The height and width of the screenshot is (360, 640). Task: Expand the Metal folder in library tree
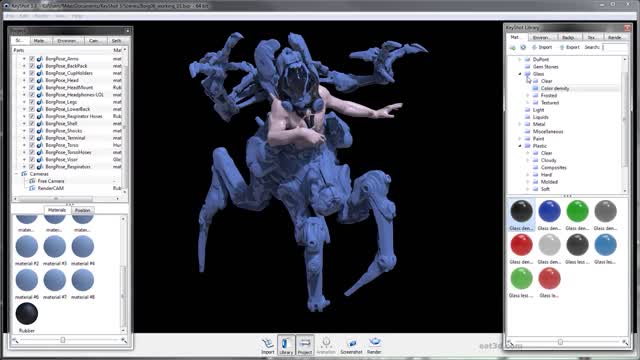tap(520, 124)
